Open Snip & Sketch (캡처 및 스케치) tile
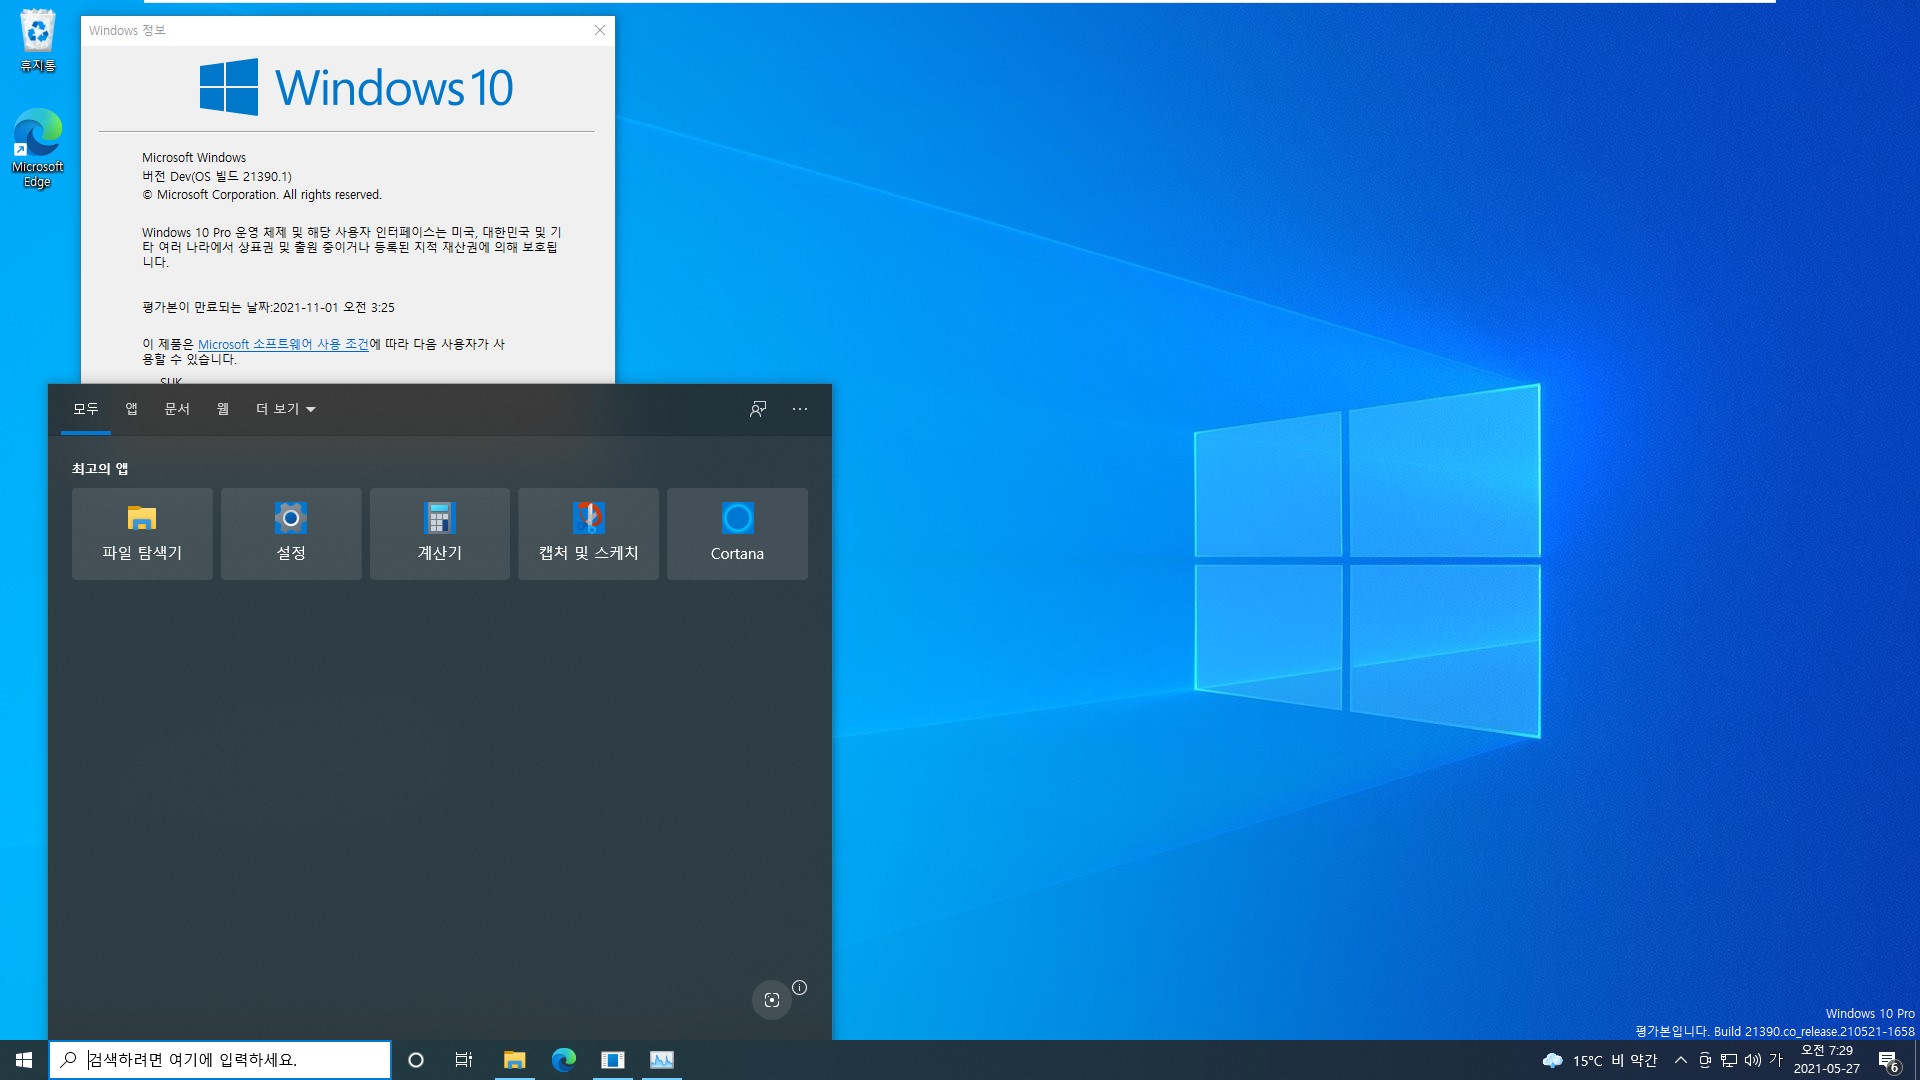Screen dimensions: 1920x1080 588,534
